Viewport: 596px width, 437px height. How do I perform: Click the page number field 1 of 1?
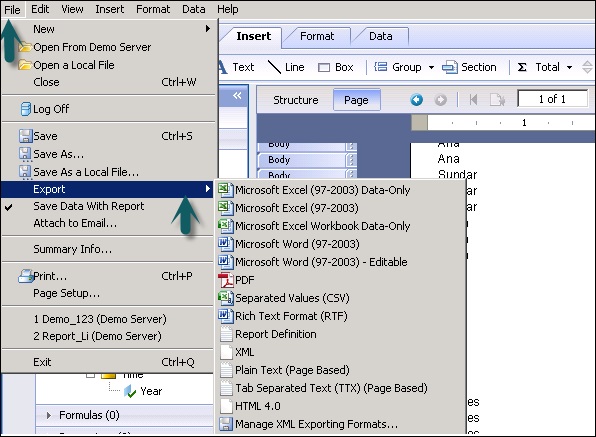pos(552,99)
